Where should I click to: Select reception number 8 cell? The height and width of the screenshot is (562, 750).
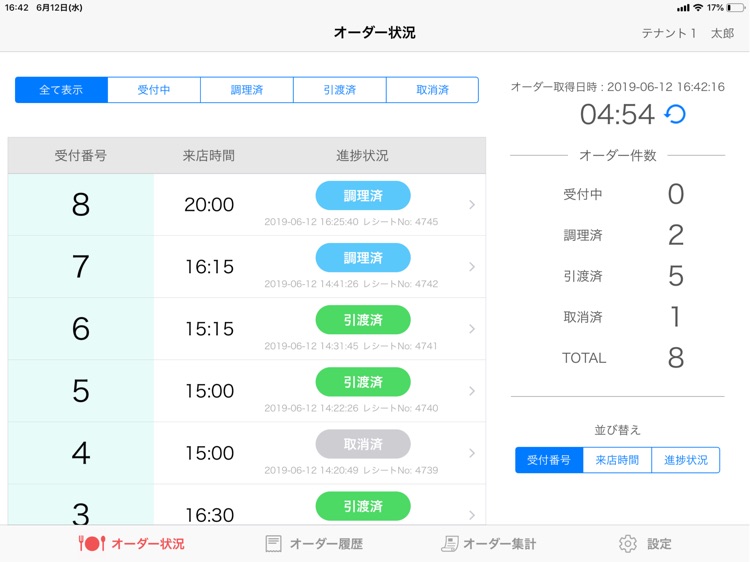coord(81,205)
